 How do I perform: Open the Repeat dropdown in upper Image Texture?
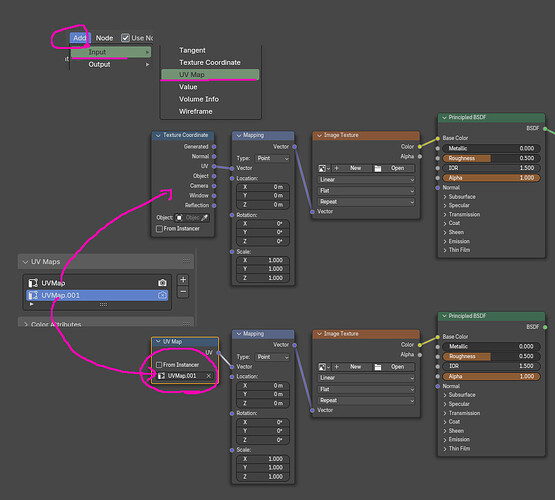coord(366,202)
